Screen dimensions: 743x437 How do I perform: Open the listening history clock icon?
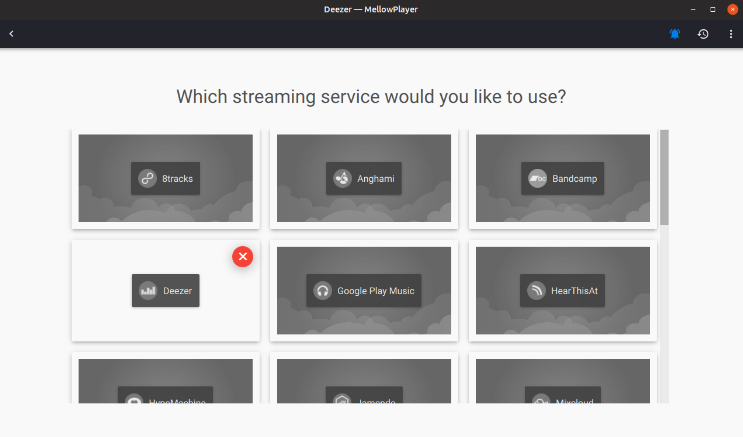coord(703,34)
